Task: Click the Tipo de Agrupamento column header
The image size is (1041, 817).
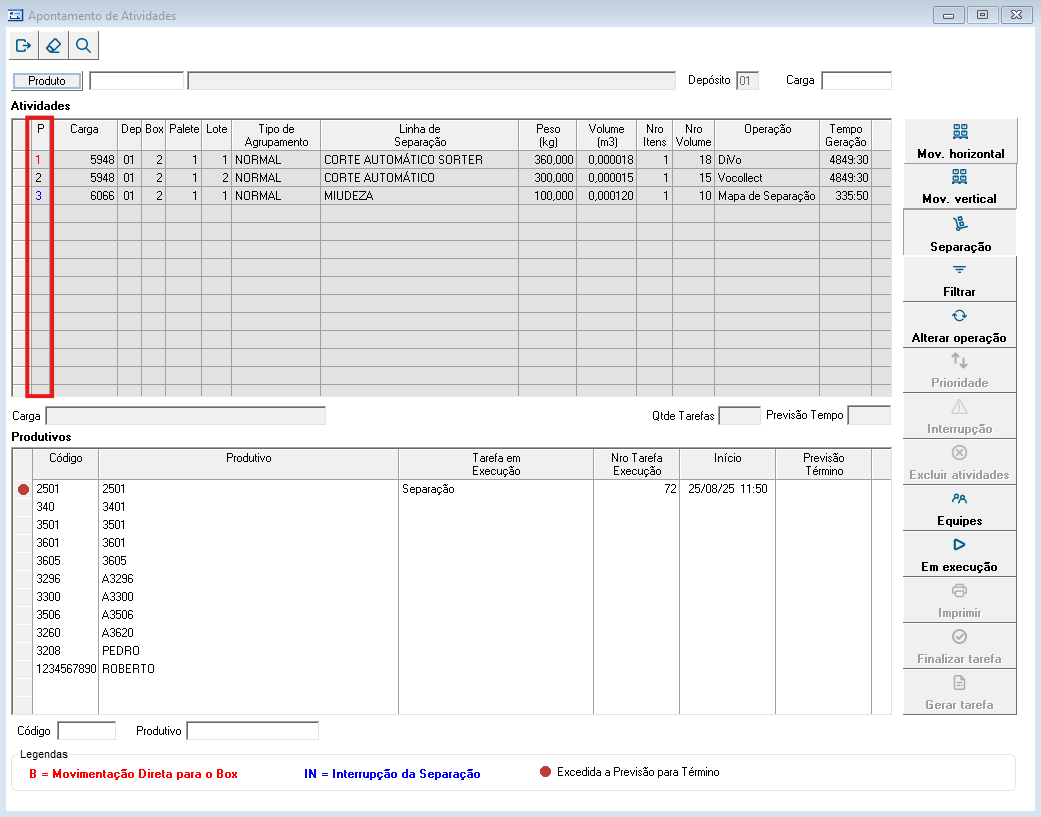Action: (x=276, y=135)
